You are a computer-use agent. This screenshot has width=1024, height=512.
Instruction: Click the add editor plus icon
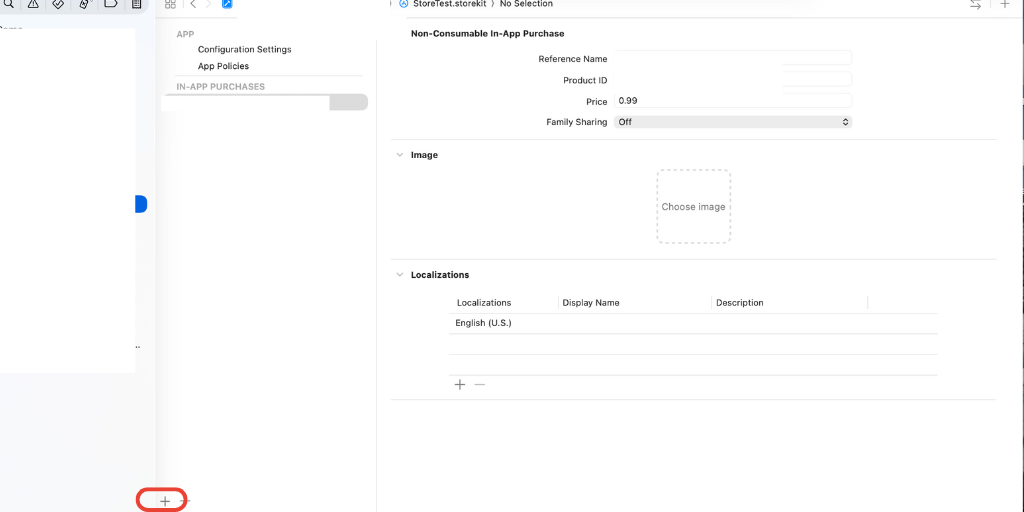[x=1005, y=4]
